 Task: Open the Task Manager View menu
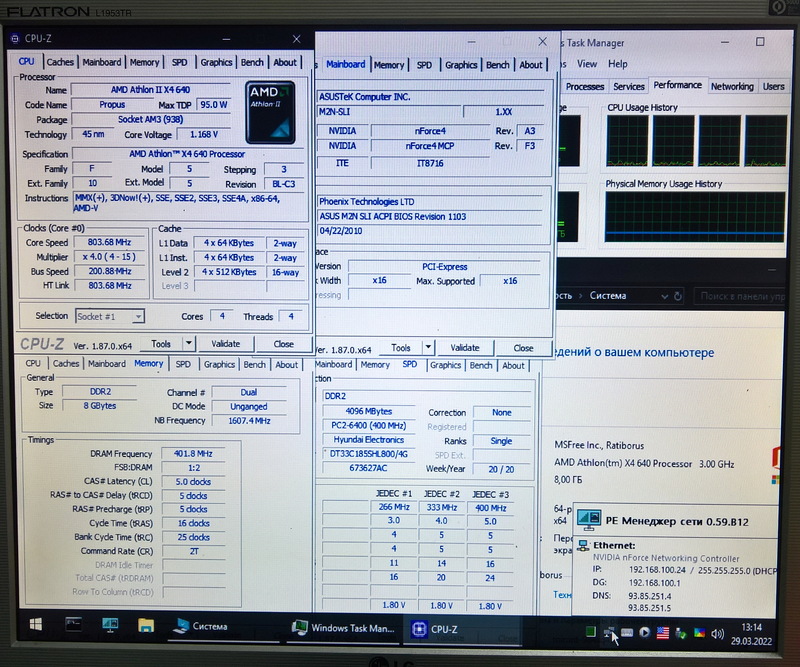[587, 64]
